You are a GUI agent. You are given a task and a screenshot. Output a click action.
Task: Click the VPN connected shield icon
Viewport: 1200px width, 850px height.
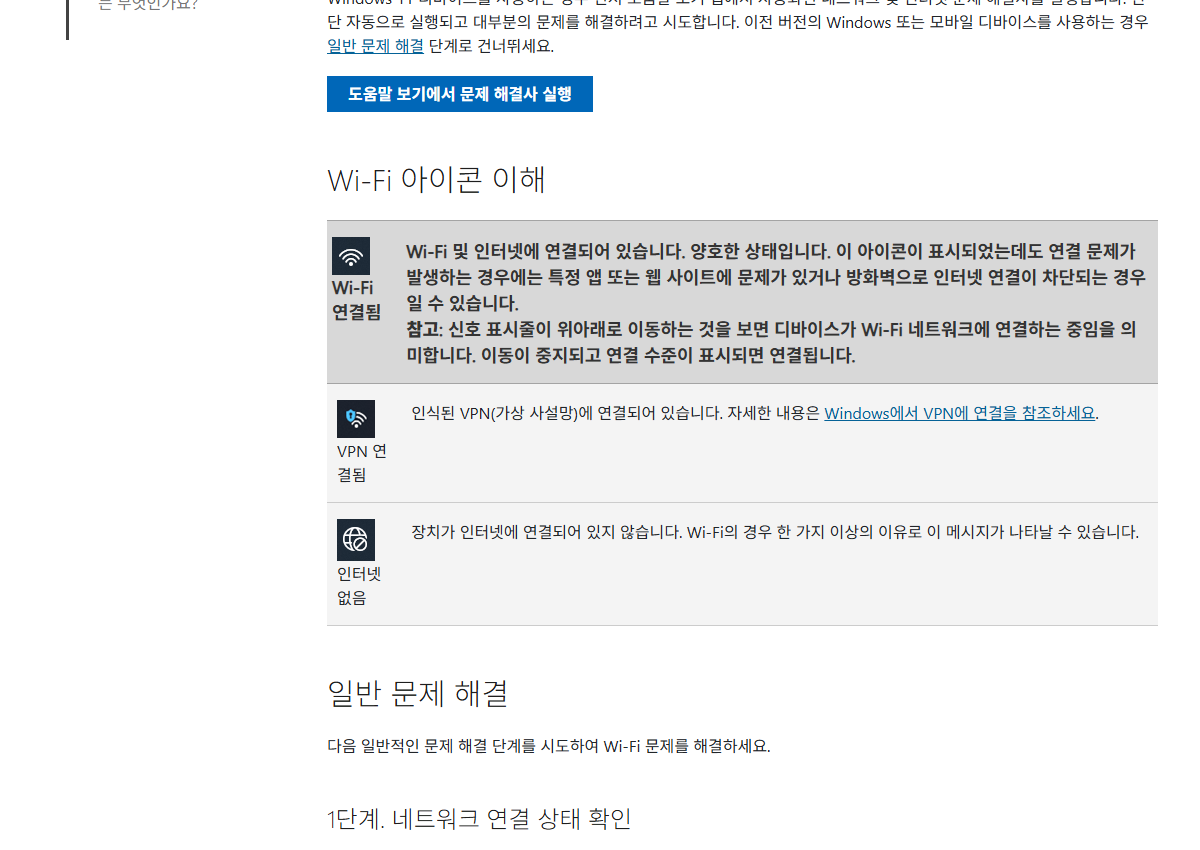[x=356, y=419]
